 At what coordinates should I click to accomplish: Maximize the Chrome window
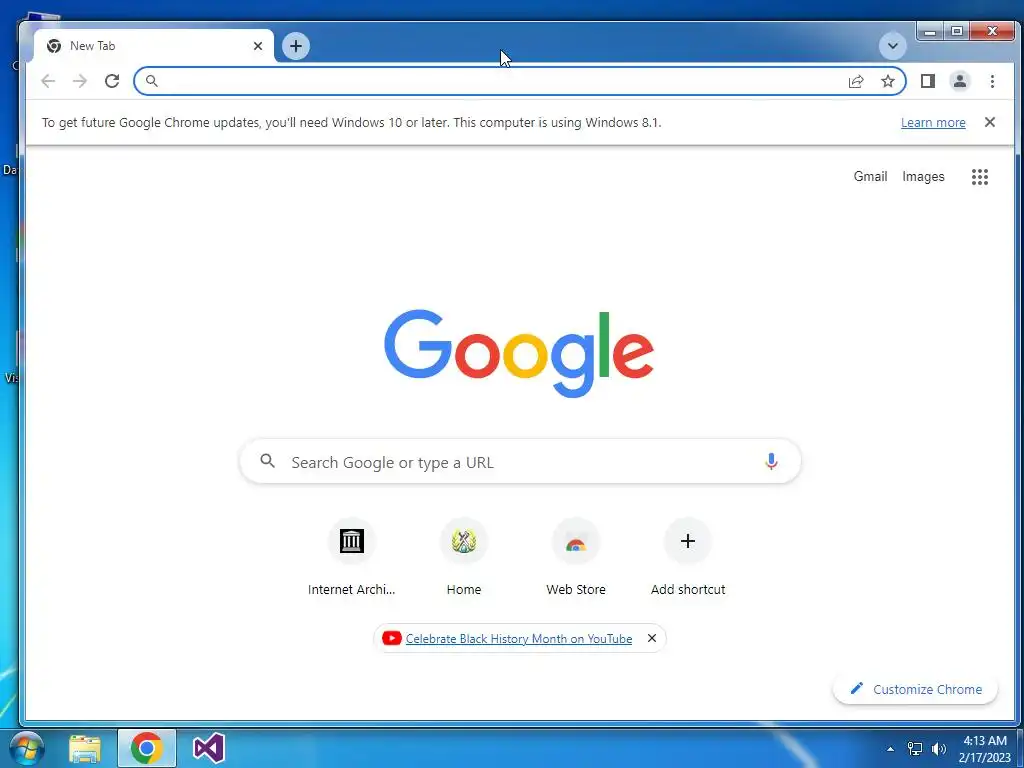tap(957, 31)
